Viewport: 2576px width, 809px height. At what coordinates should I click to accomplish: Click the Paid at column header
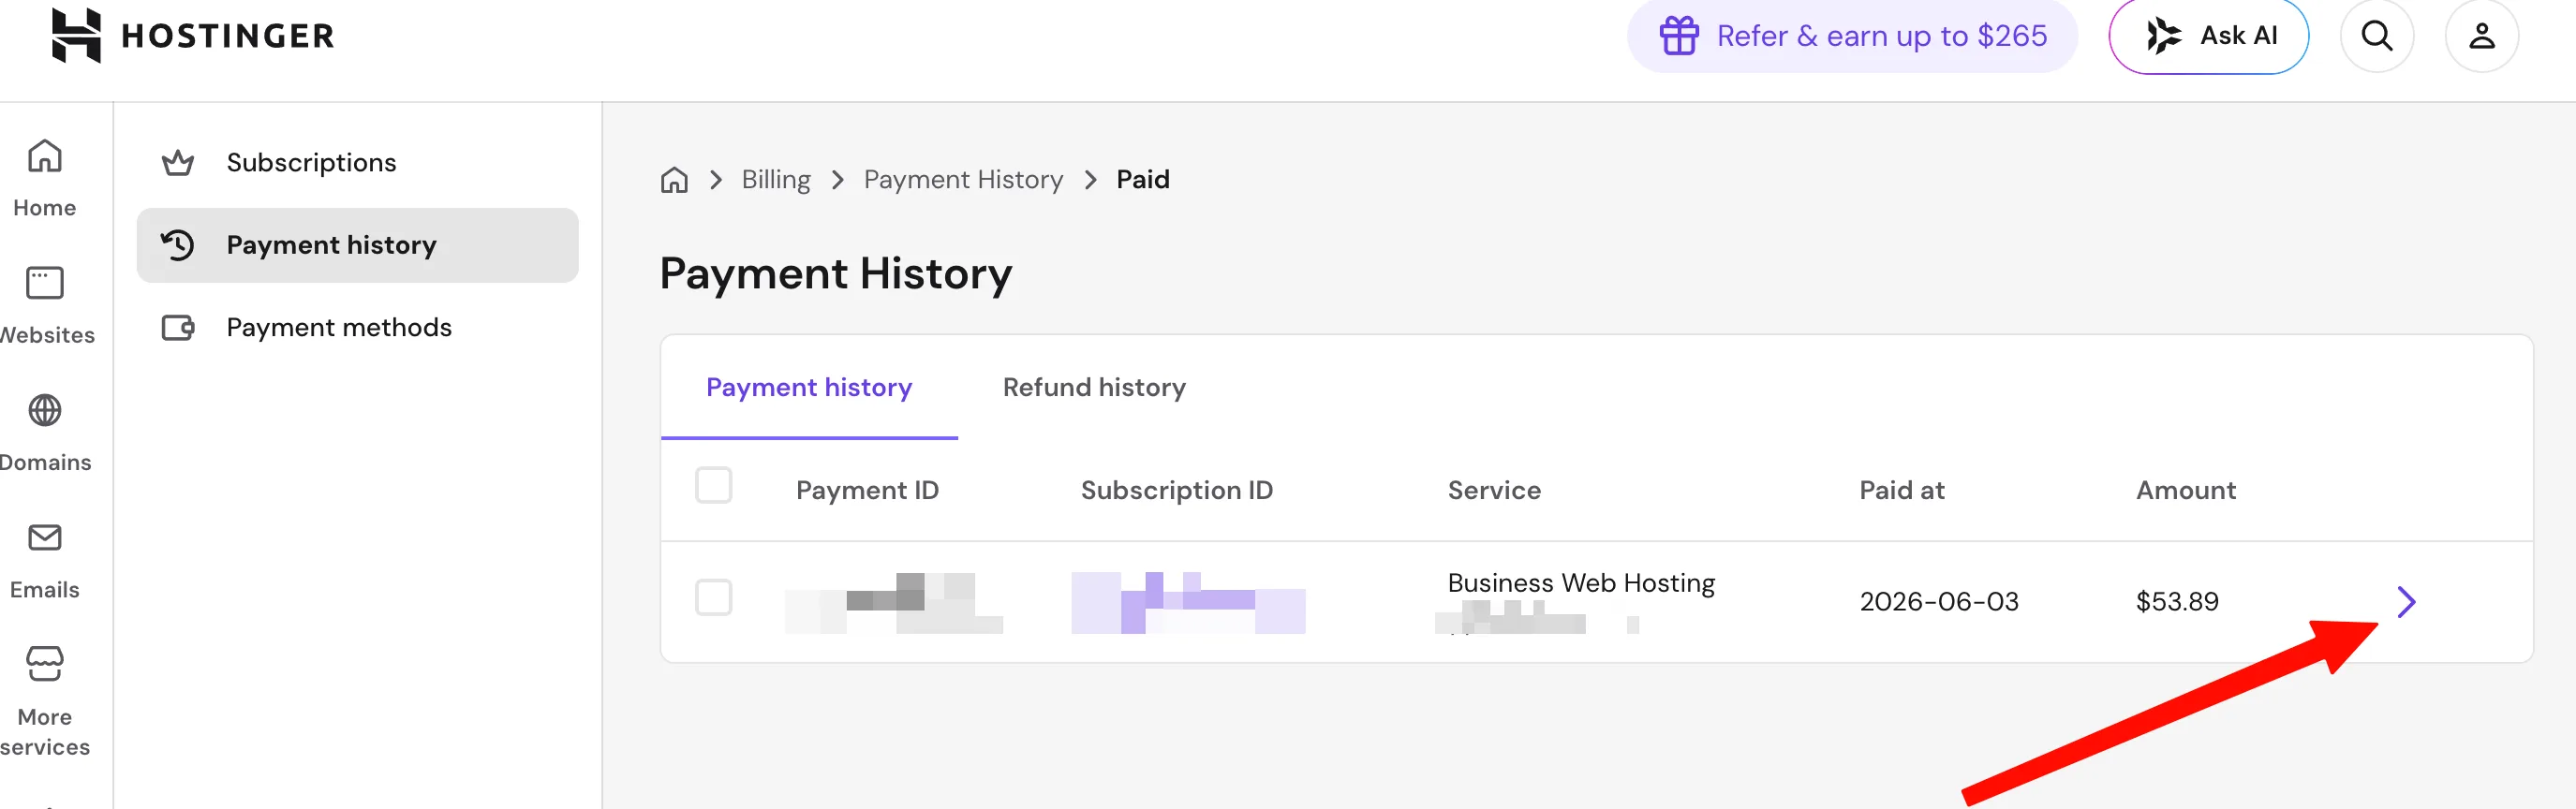(1901, 490)
